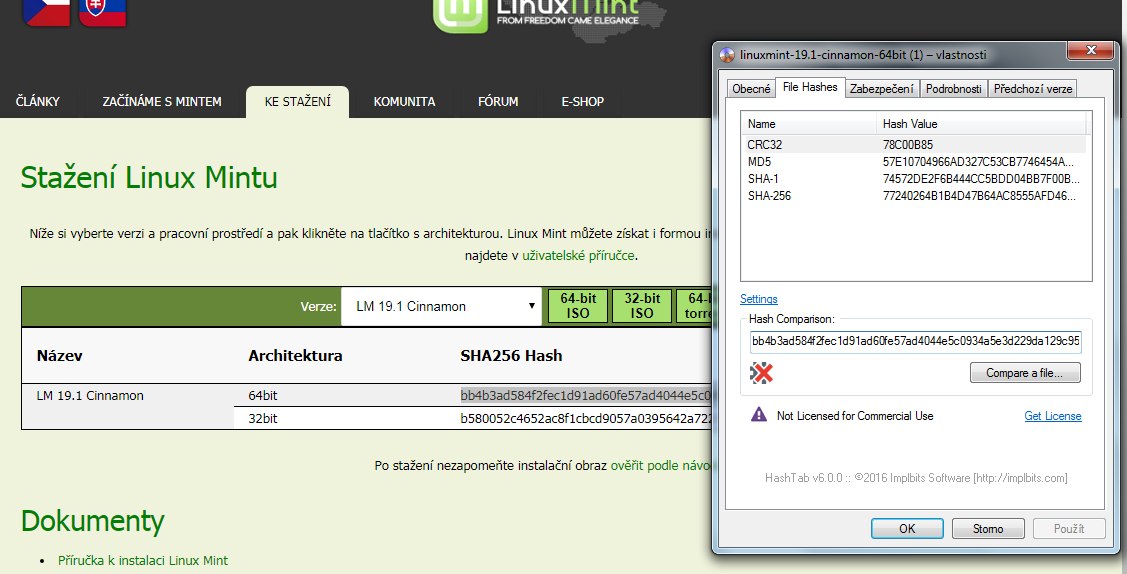This screenshot has height=574, width=1127.
Task: Open the HashTab Settings link
Action: point(759,299)
